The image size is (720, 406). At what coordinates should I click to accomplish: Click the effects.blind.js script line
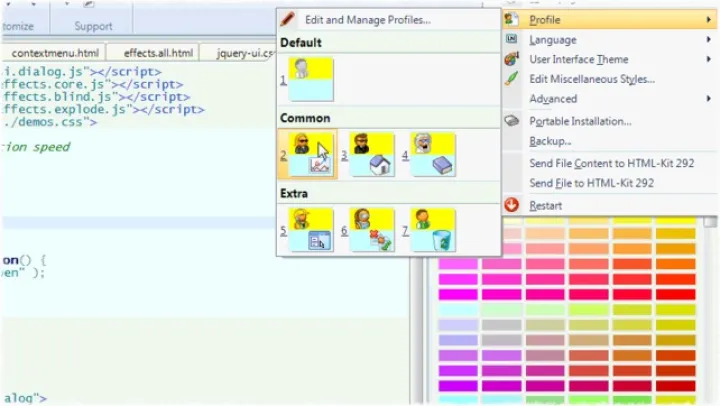[x=96, y=97]
